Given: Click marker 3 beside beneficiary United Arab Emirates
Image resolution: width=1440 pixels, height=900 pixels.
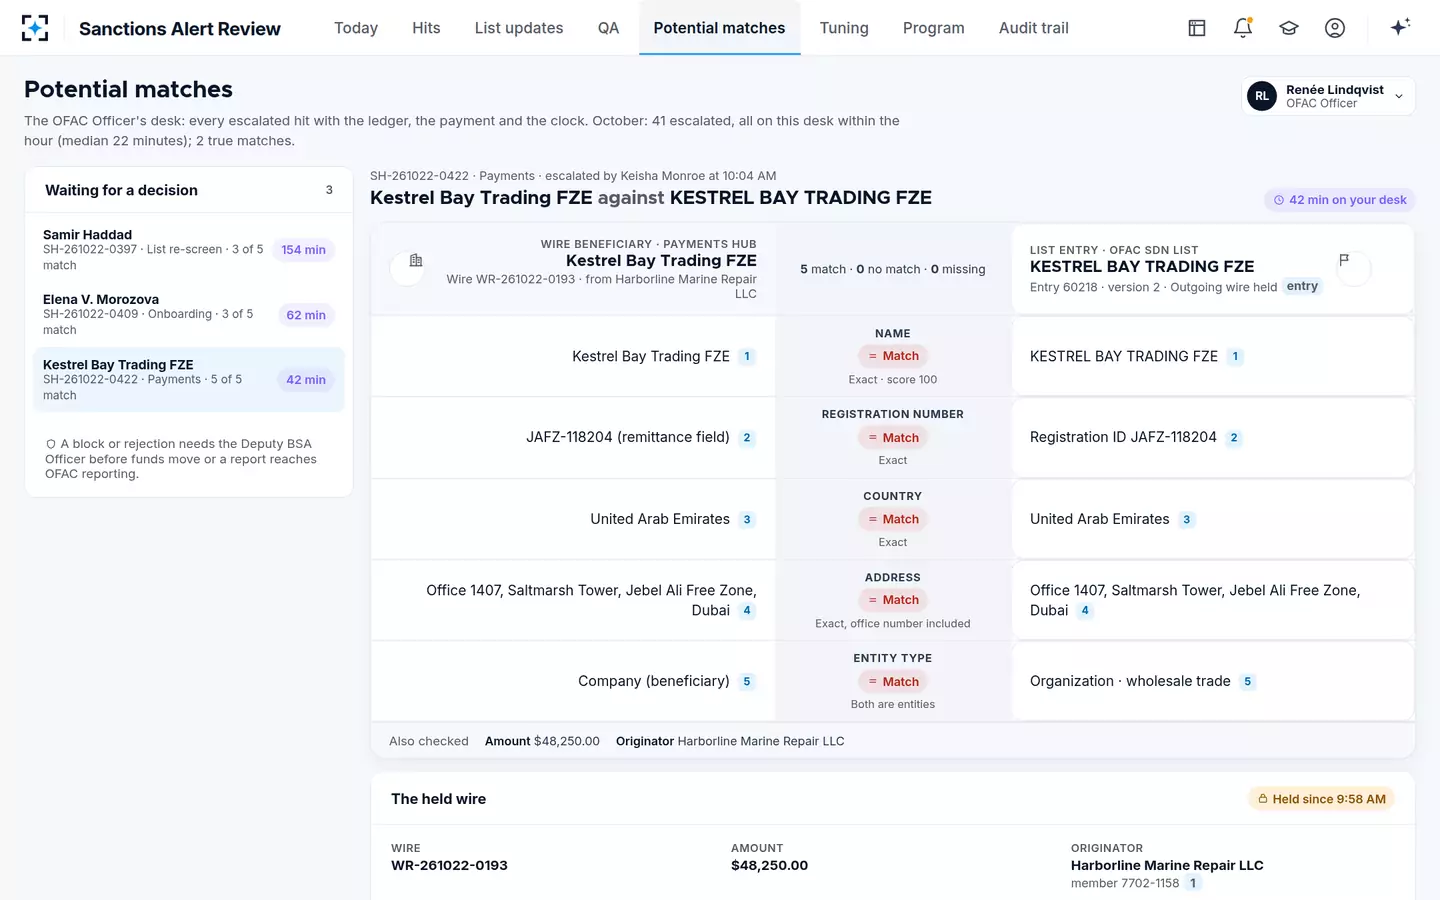Looking at the screenshot, I should (x=747, y=520).
